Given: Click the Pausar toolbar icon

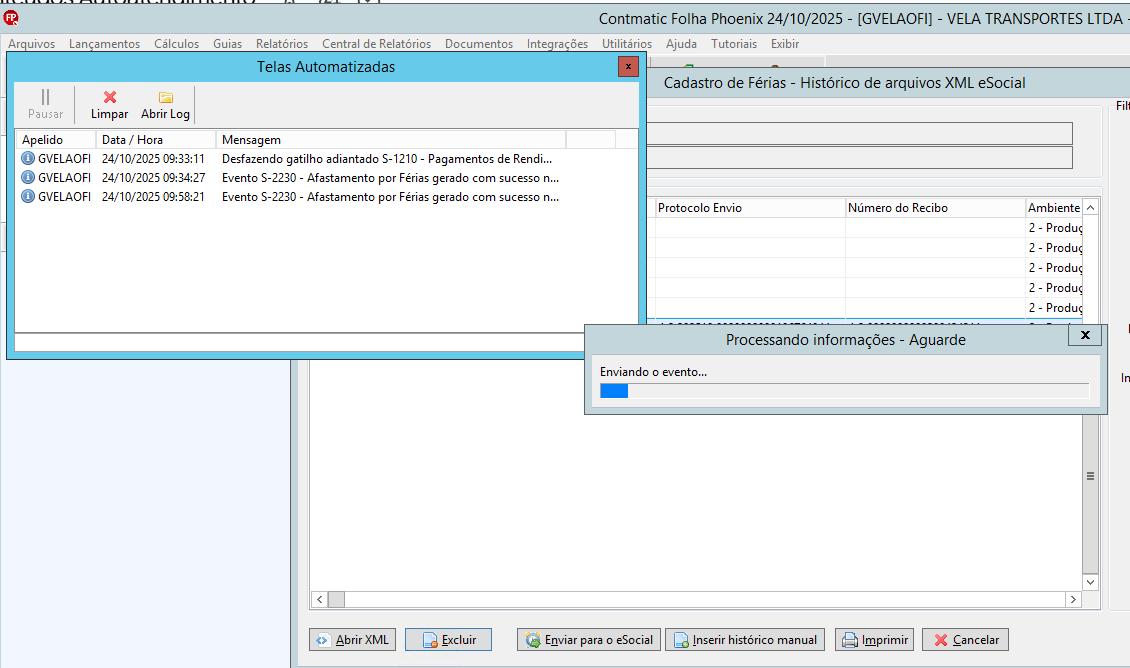Looking at the screenshot, I should tap(45, 104).
